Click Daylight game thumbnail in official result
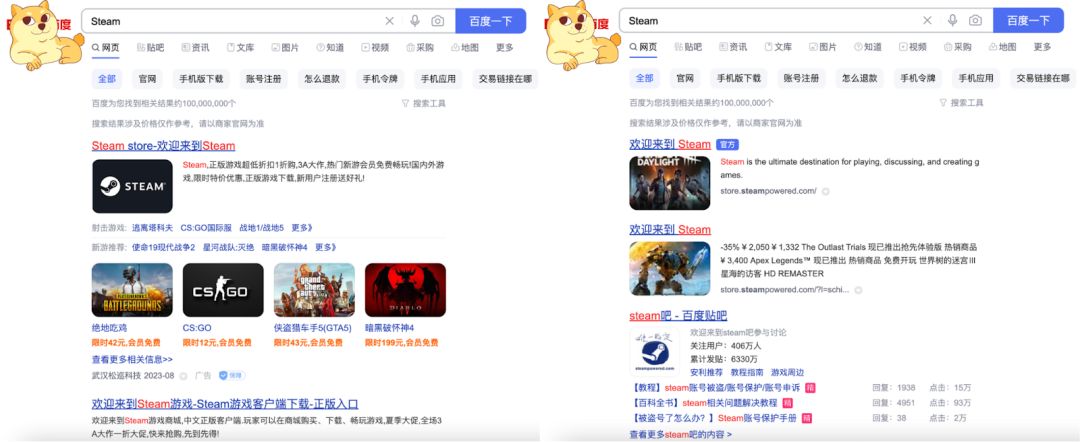1080x442 pixels. click(669, 183)
